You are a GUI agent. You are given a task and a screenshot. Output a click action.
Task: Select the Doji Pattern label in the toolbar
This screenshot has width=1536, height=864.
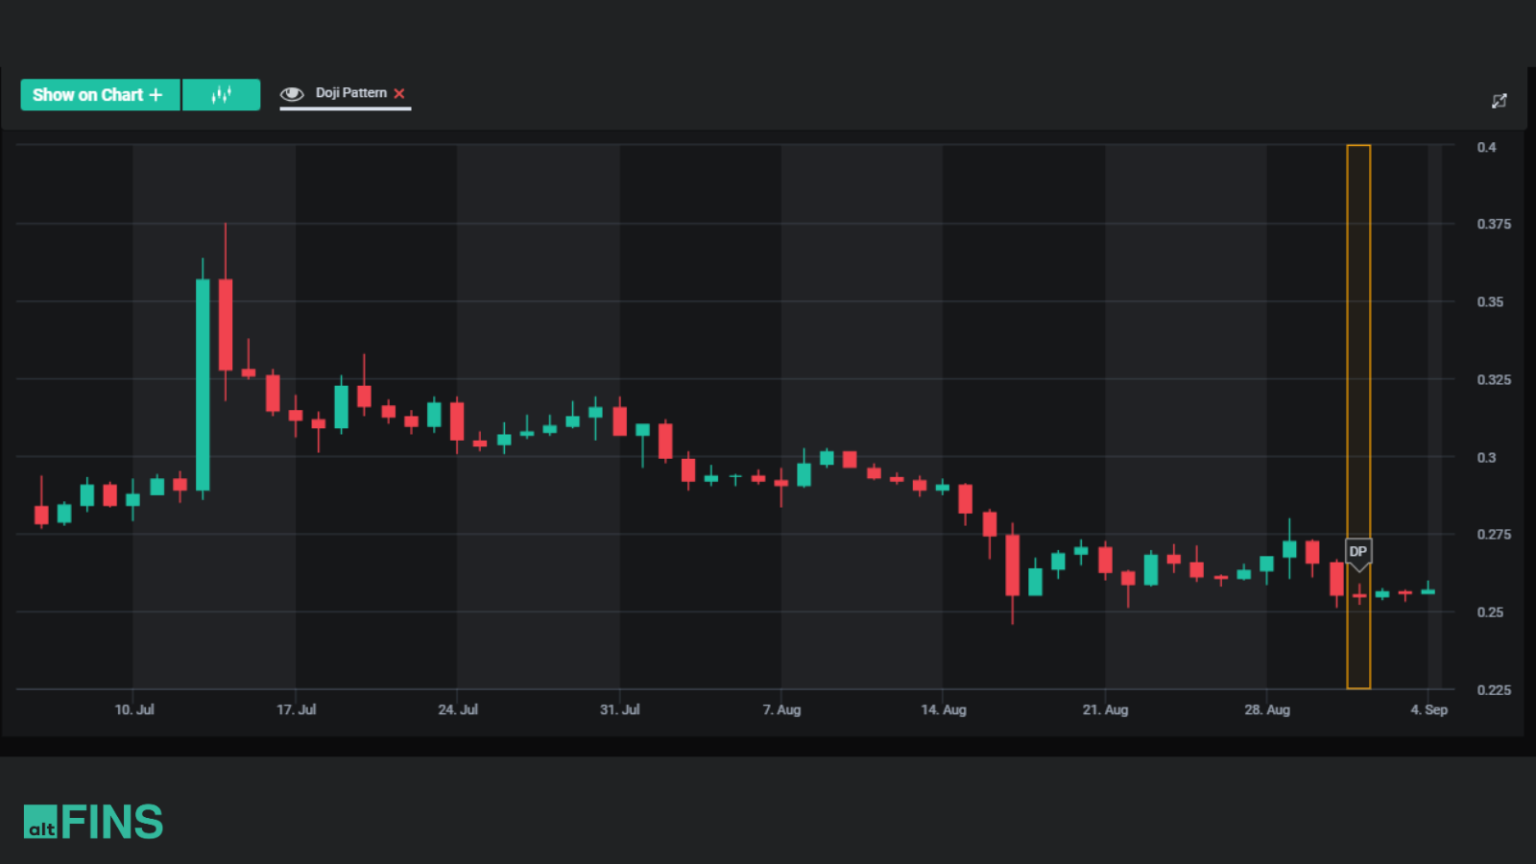[351, 92]
